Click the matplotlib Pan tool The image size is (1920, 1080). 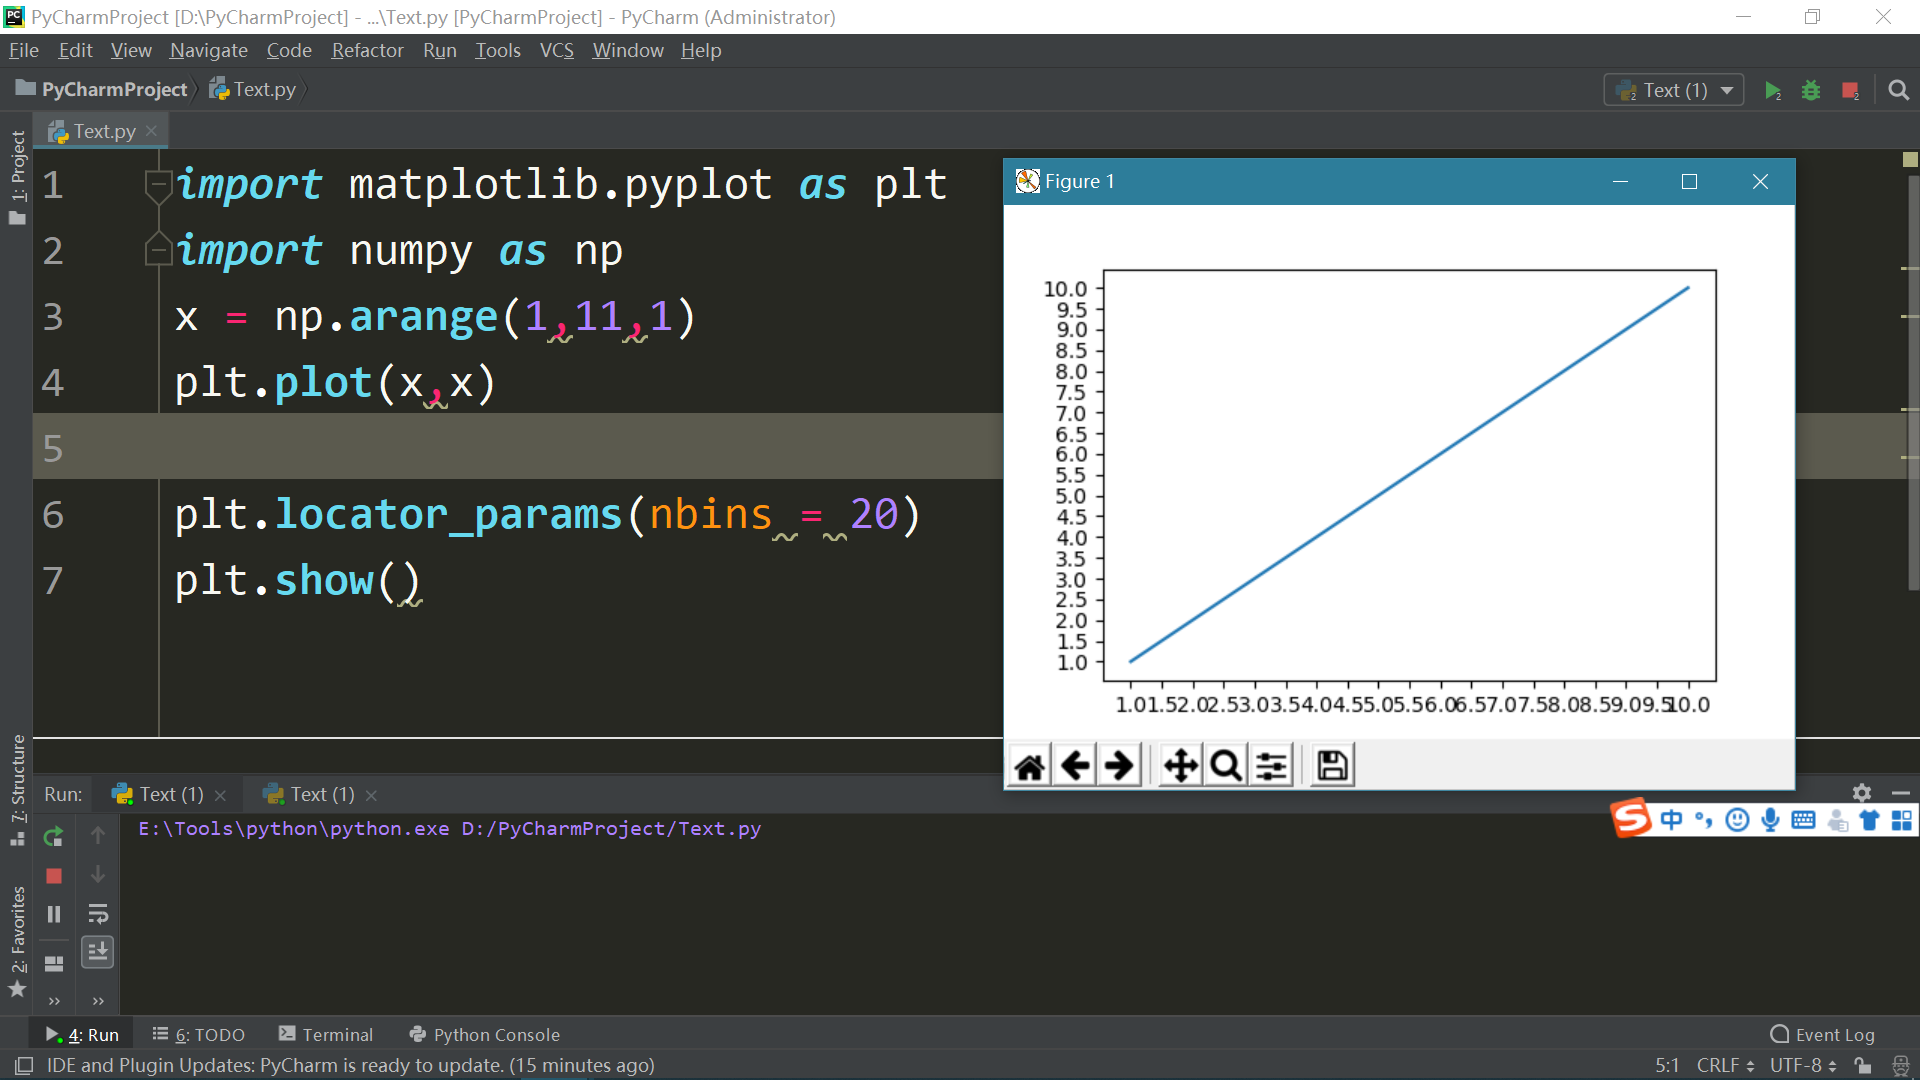tap(1180, 766)
